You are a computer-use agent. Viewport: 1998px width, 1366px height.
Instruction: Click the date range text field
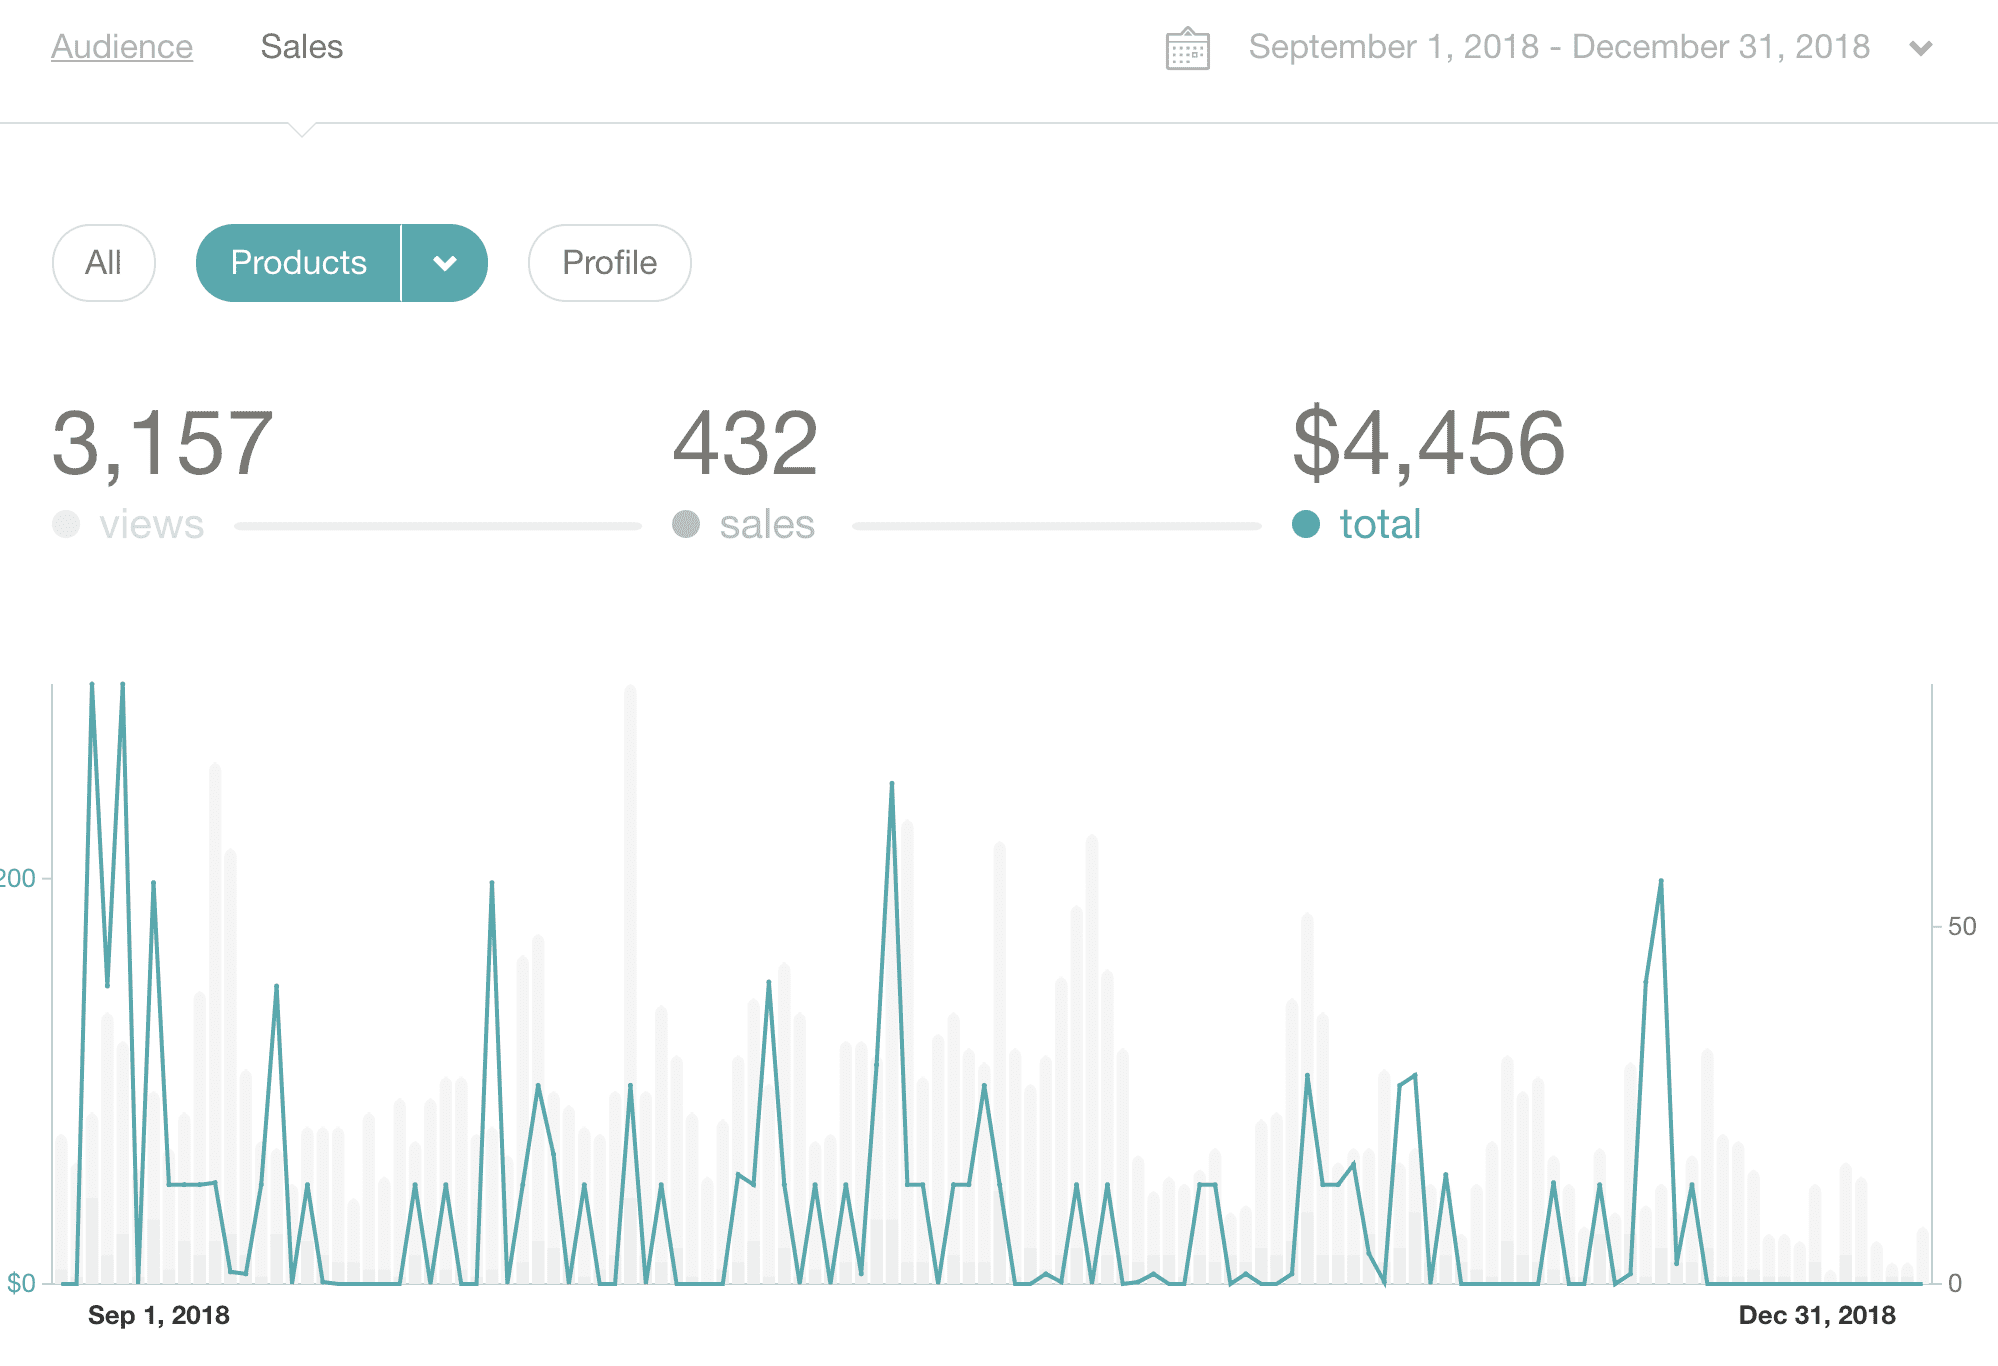coord(1558,47)
